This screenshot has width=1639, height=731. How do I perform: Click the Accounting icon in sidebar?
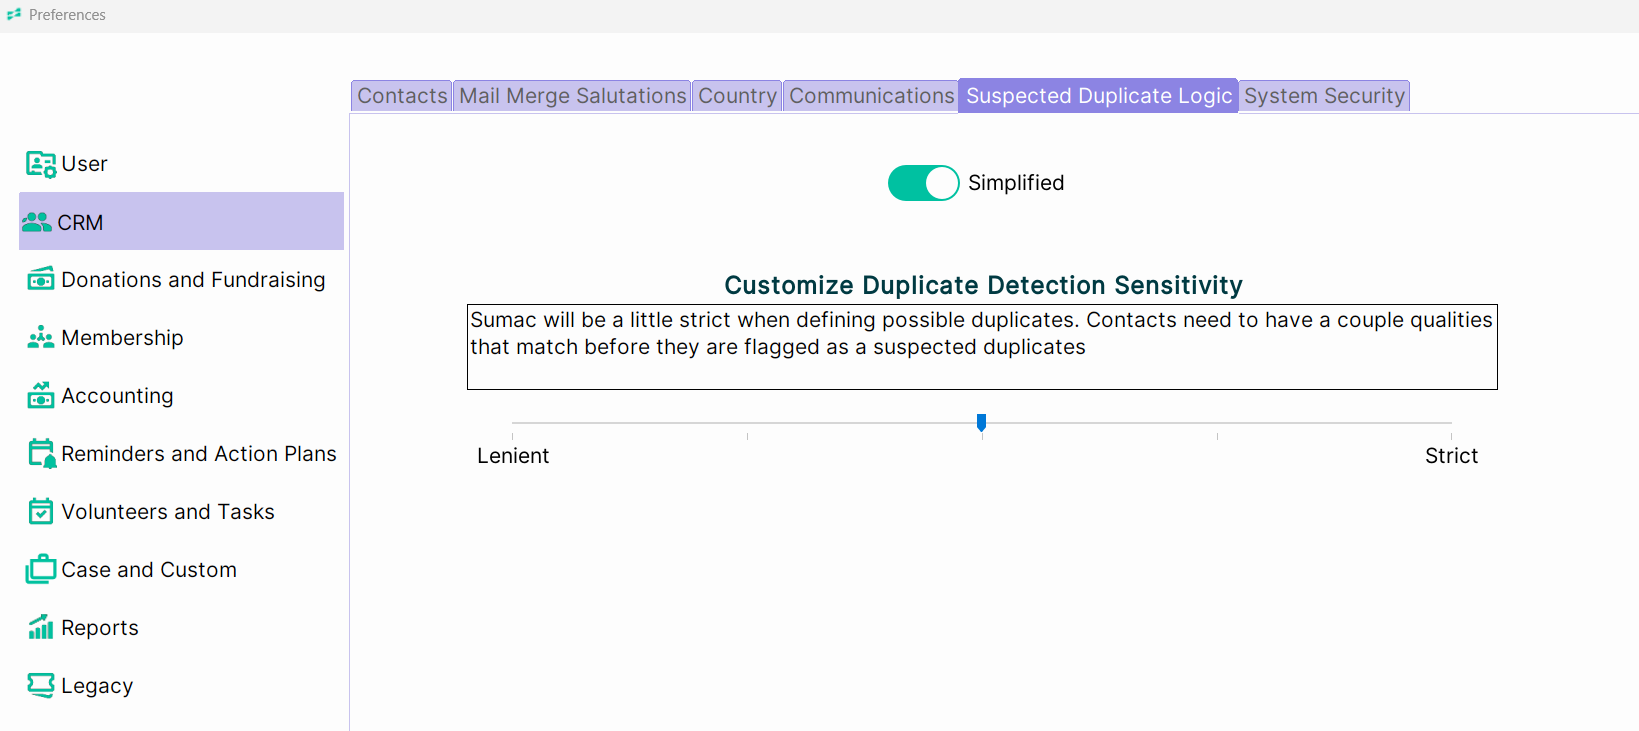click(x=41, y=396)
